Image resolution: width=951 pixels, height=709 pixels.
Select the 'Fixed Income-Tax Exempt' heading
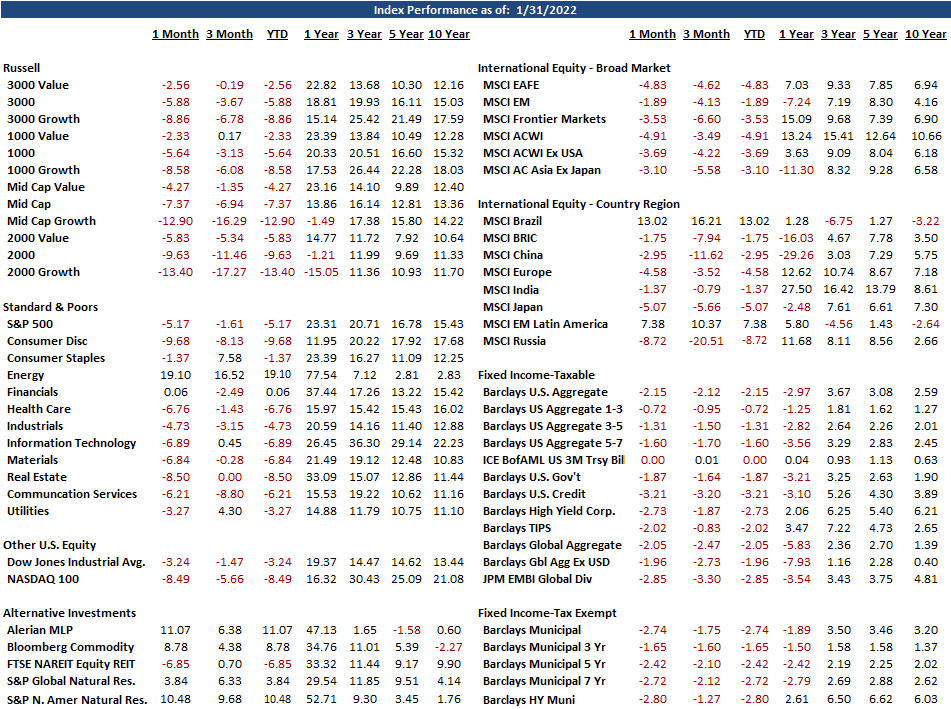click(547, 613)
